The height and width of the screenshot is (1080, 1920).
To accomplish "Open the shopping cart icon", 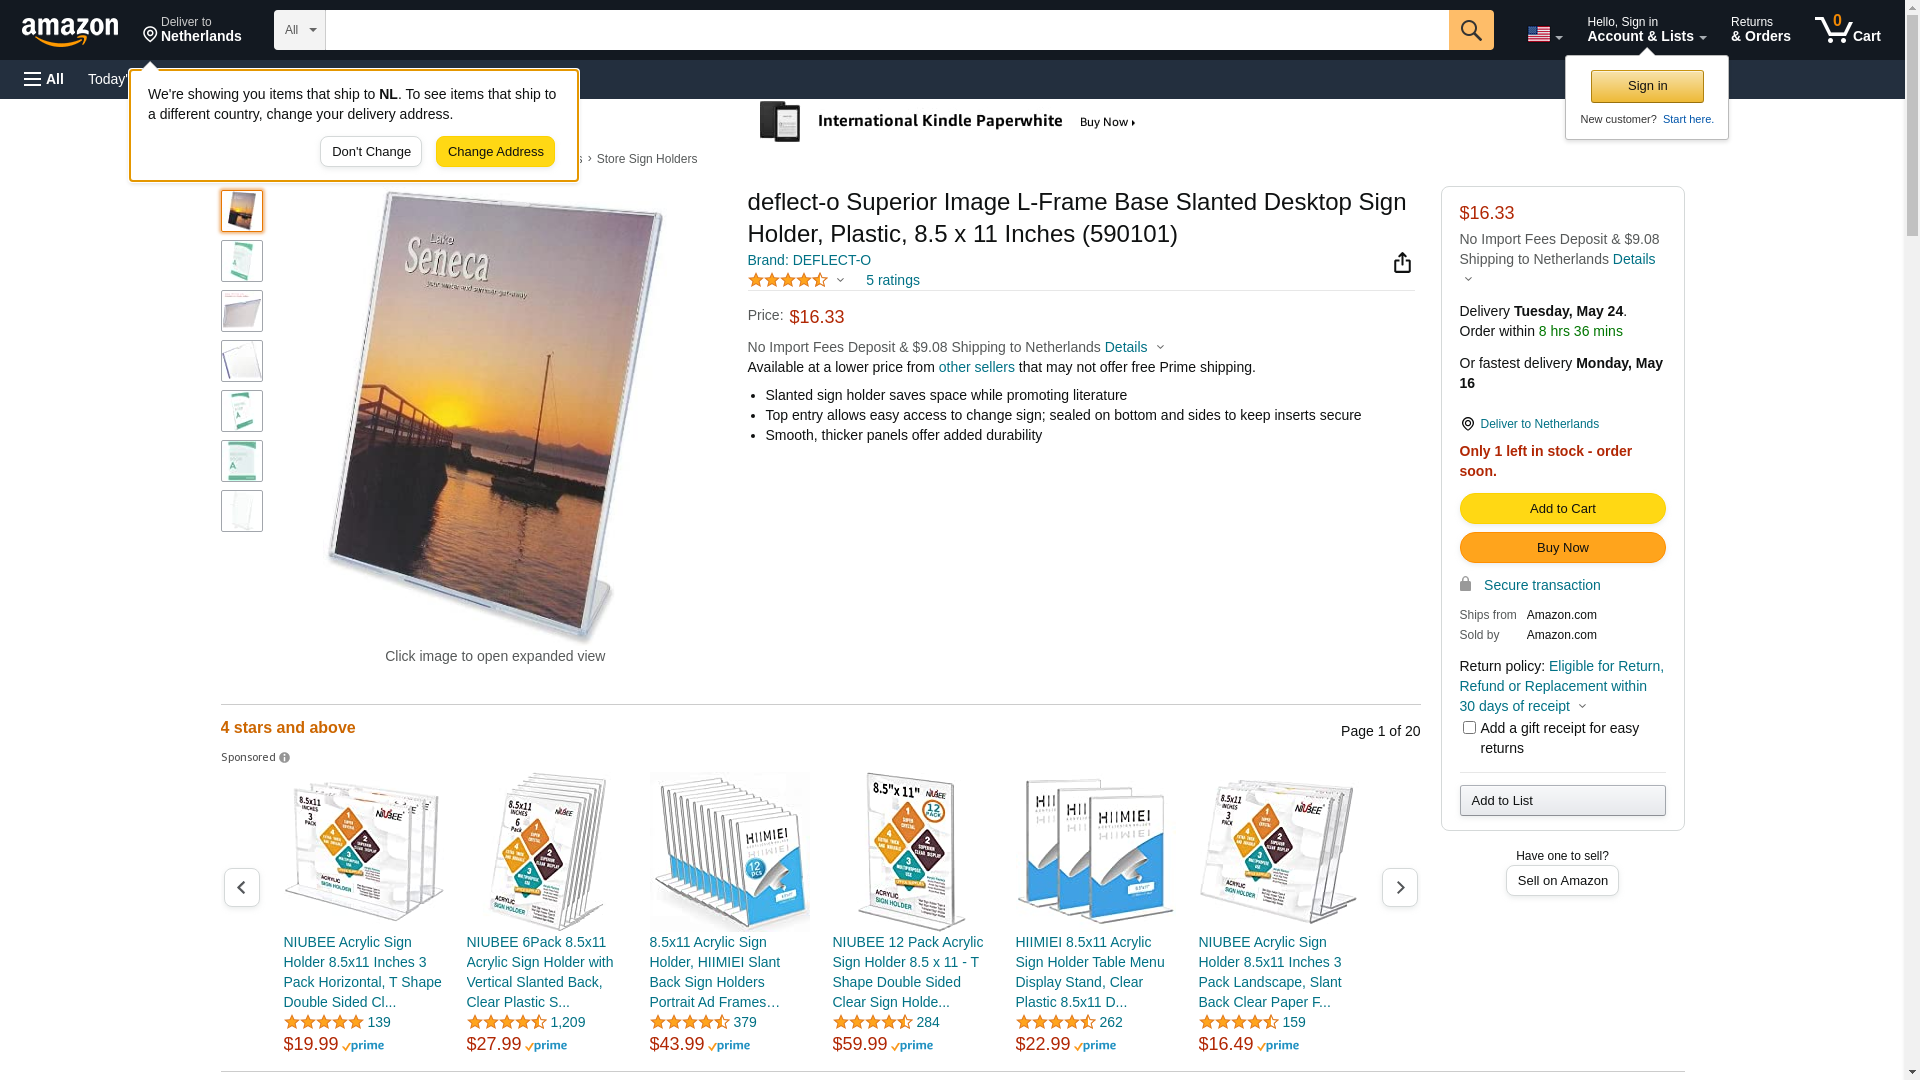I will point(1847,30).
